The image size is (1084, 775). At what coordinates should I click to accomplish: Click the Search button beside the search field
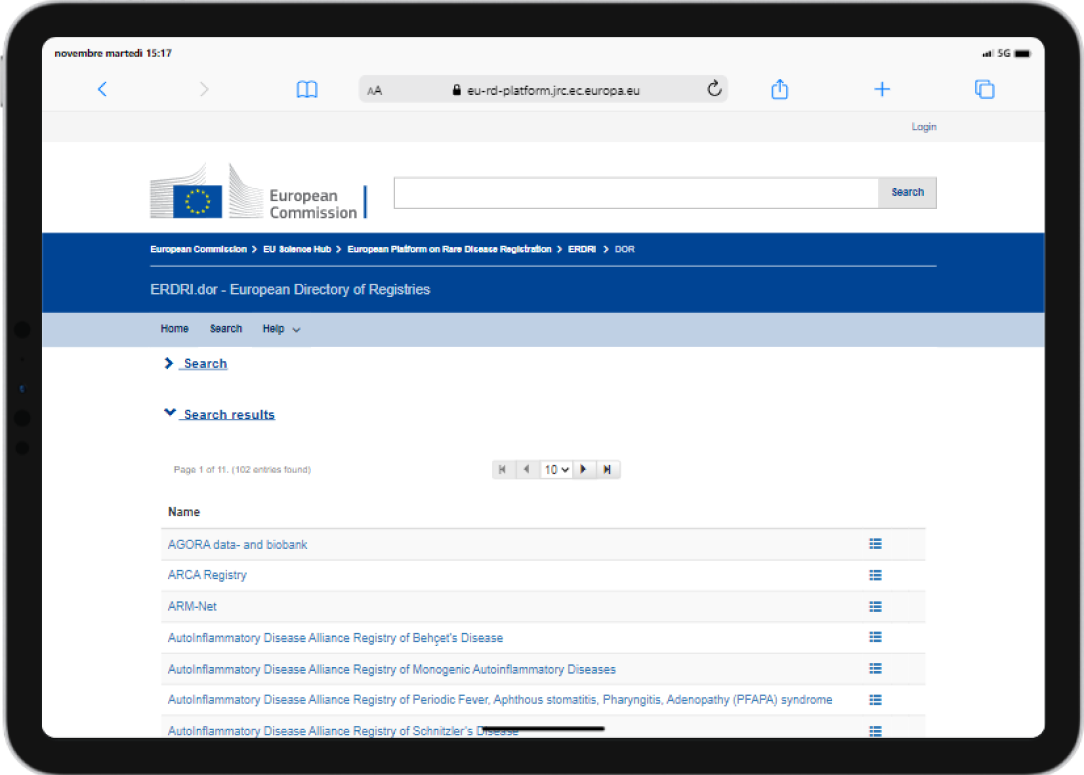click(x=907, y=192)
